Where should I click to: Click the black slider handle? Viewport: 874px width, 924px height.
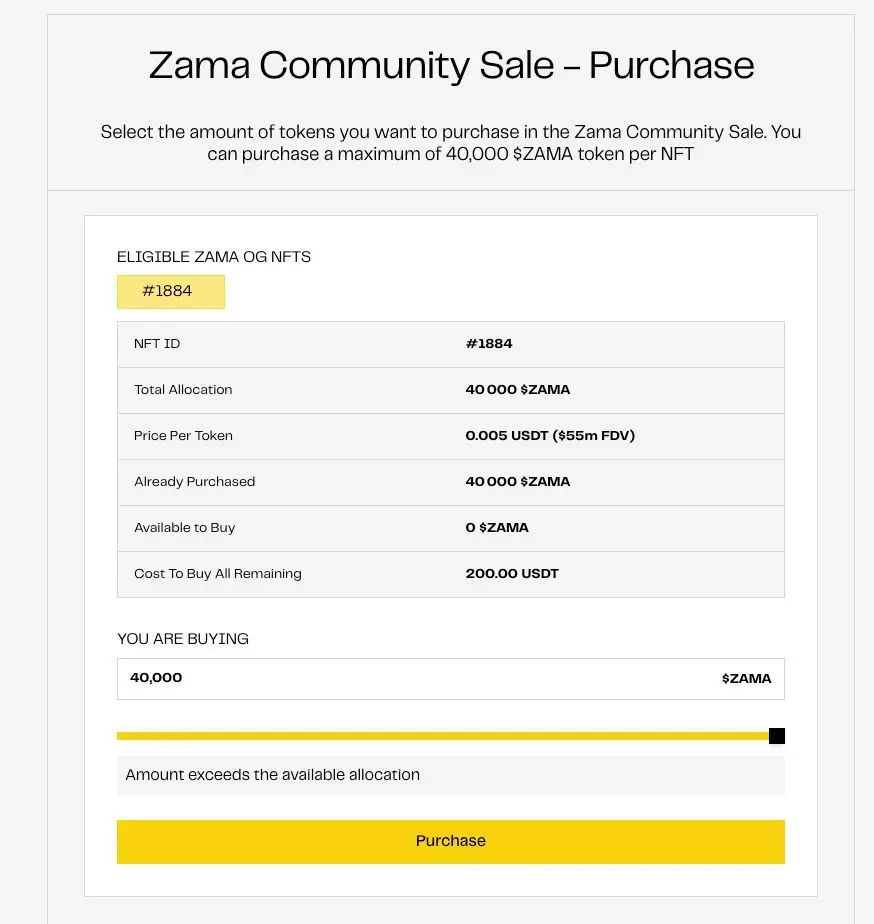777,736
